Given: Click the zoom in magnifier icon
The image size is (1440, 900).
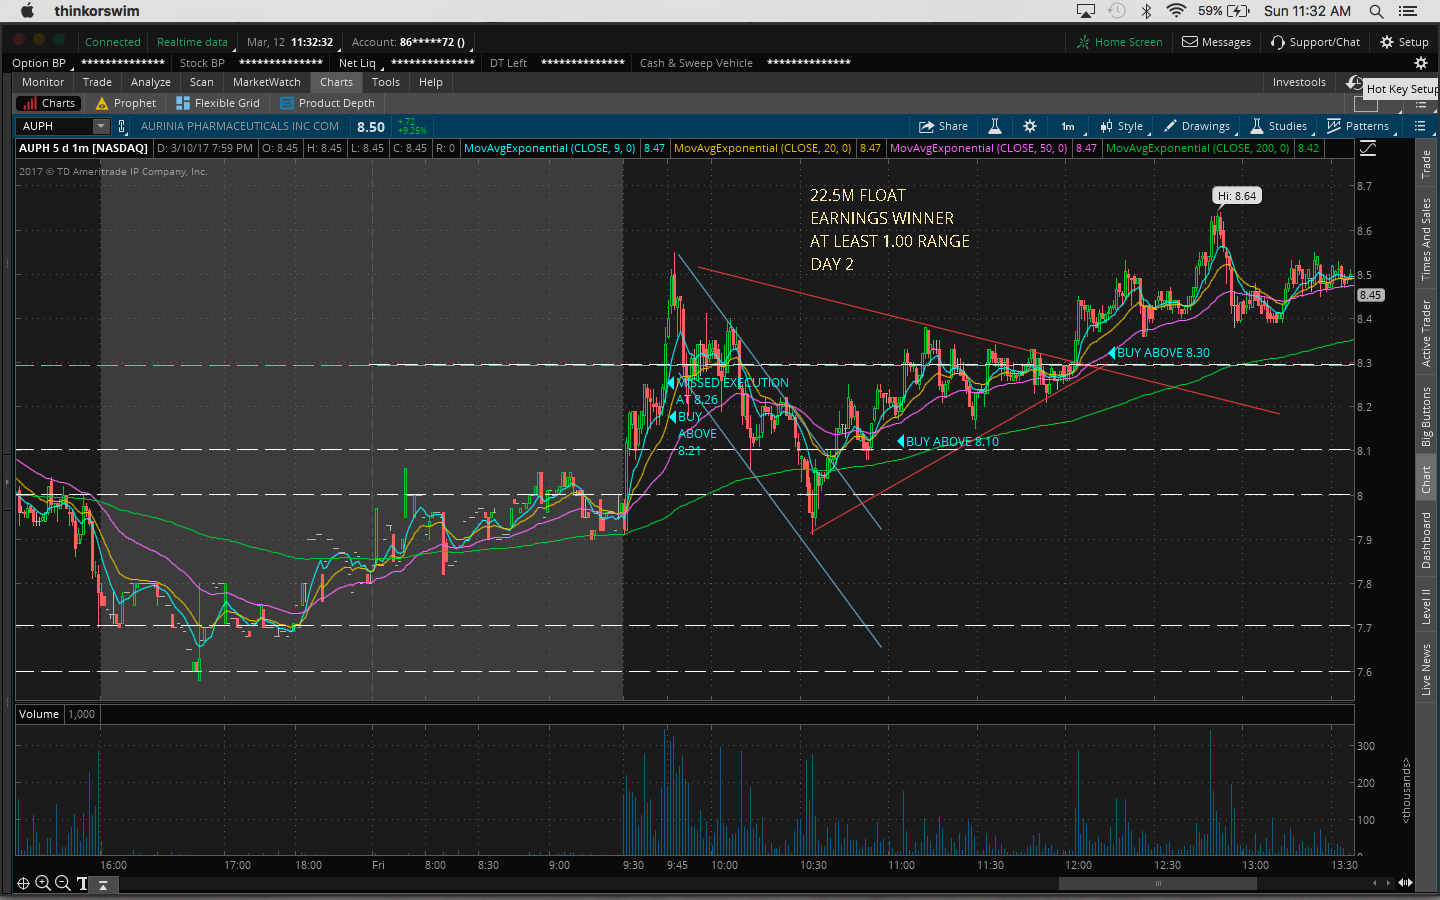Looking at the screenshot, I should tap(43, 884).
